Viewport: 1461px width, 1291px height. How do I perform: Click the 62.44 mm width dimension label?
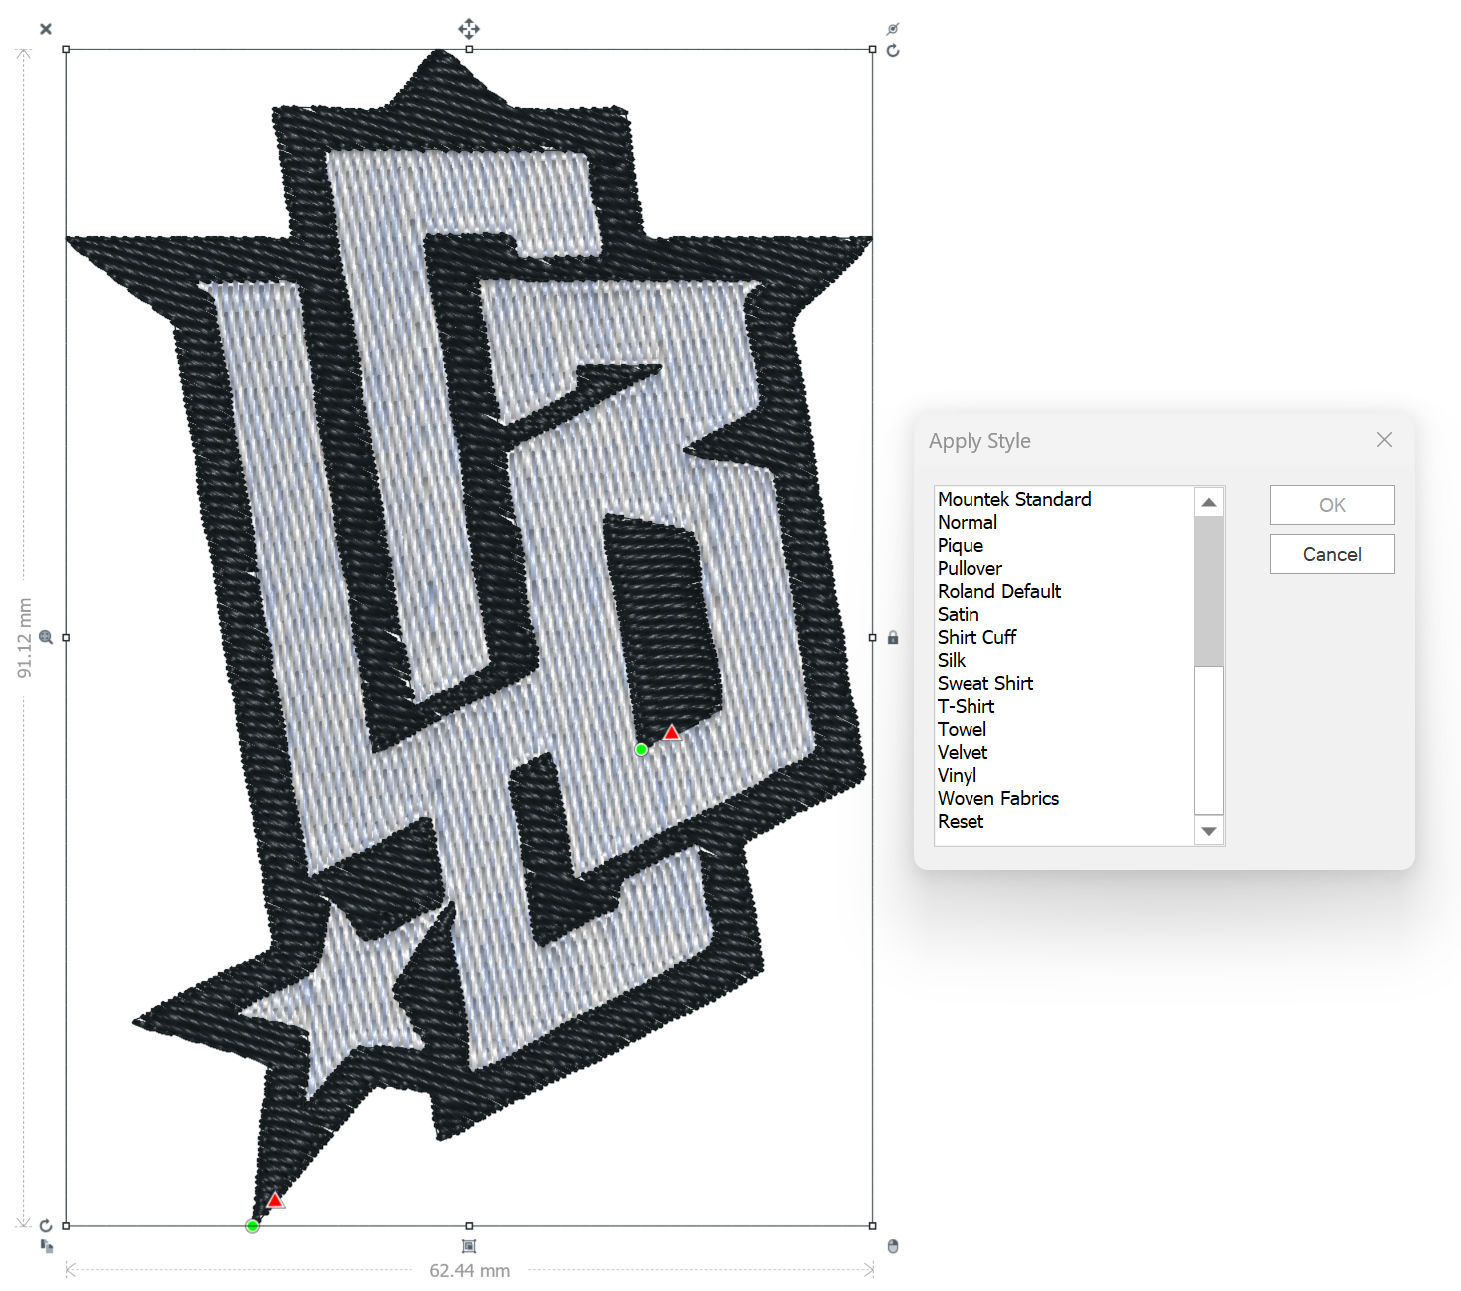[x=469, y=1271]
